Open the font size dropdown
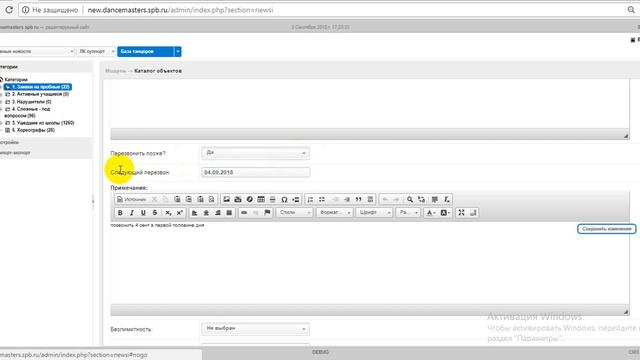 [x=408, y=213]
